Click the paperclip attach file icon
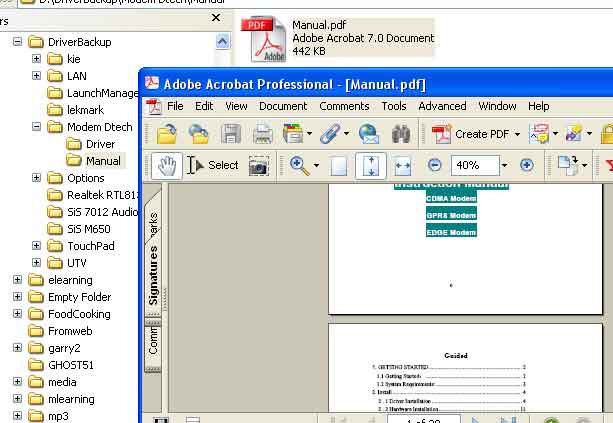Image resolution: width=613 pixels, height=423 pixels. click(330, 134)
